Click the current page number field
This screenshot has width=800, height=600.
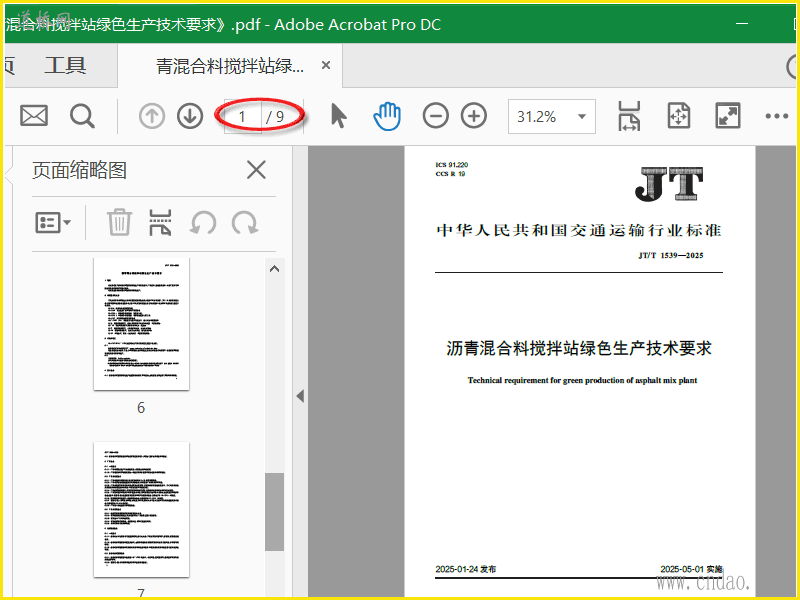[x=243, y=117]
